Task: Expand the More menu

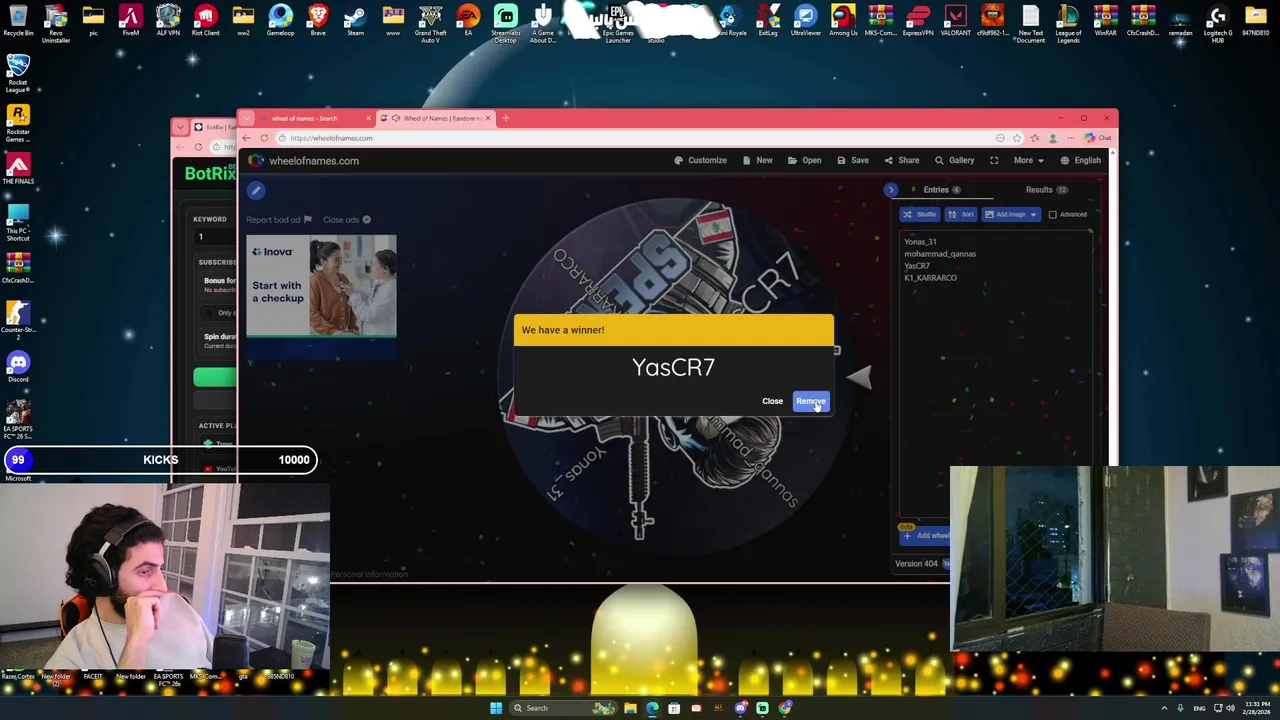Action: pos(1027,160)
